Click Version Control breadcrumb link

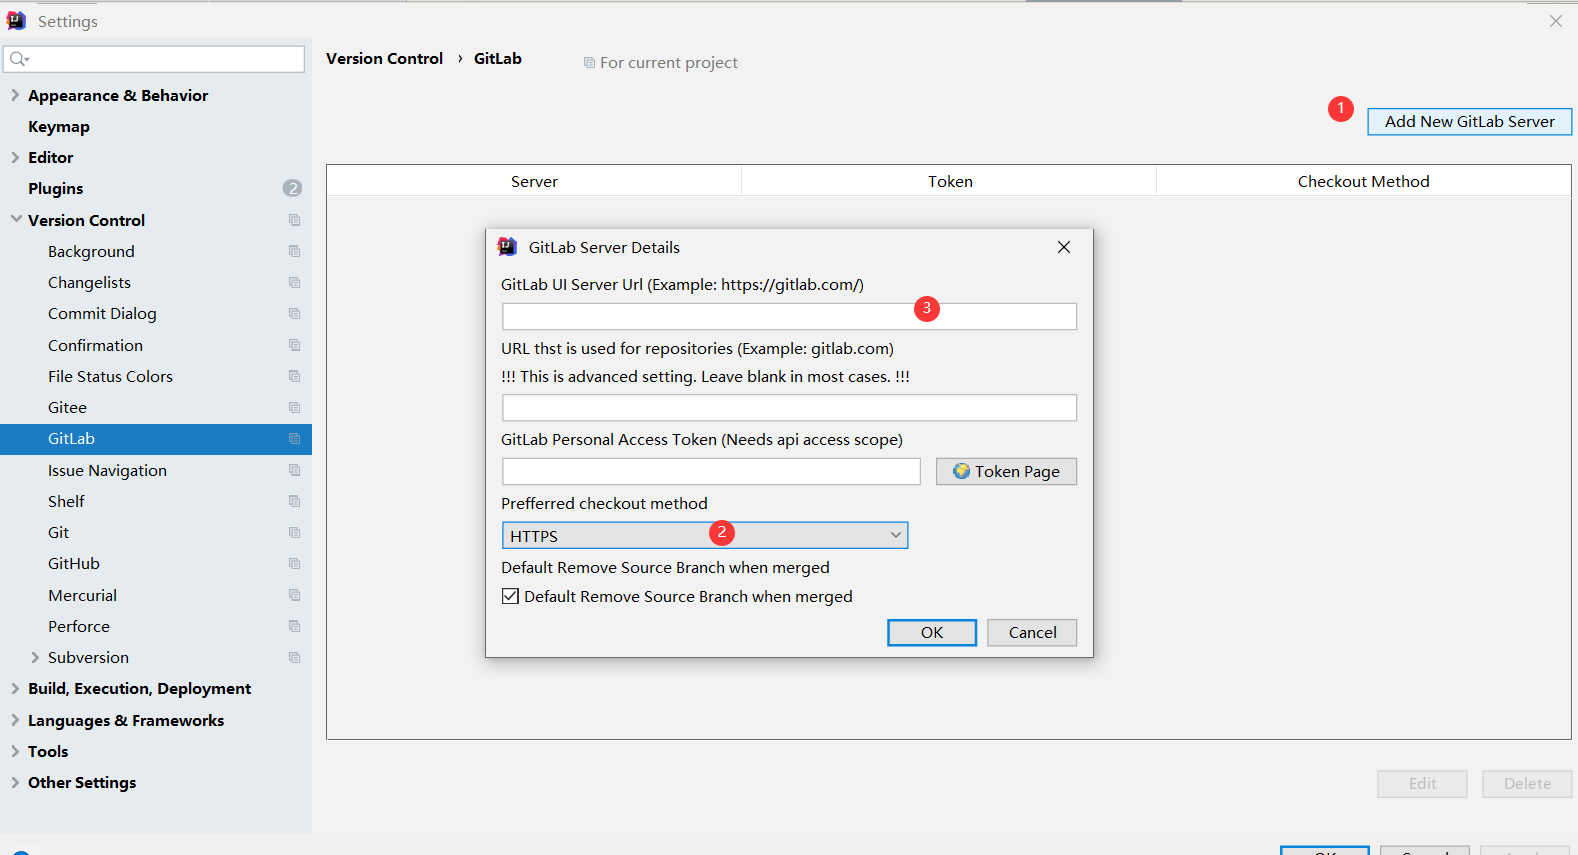pos(384,59)
